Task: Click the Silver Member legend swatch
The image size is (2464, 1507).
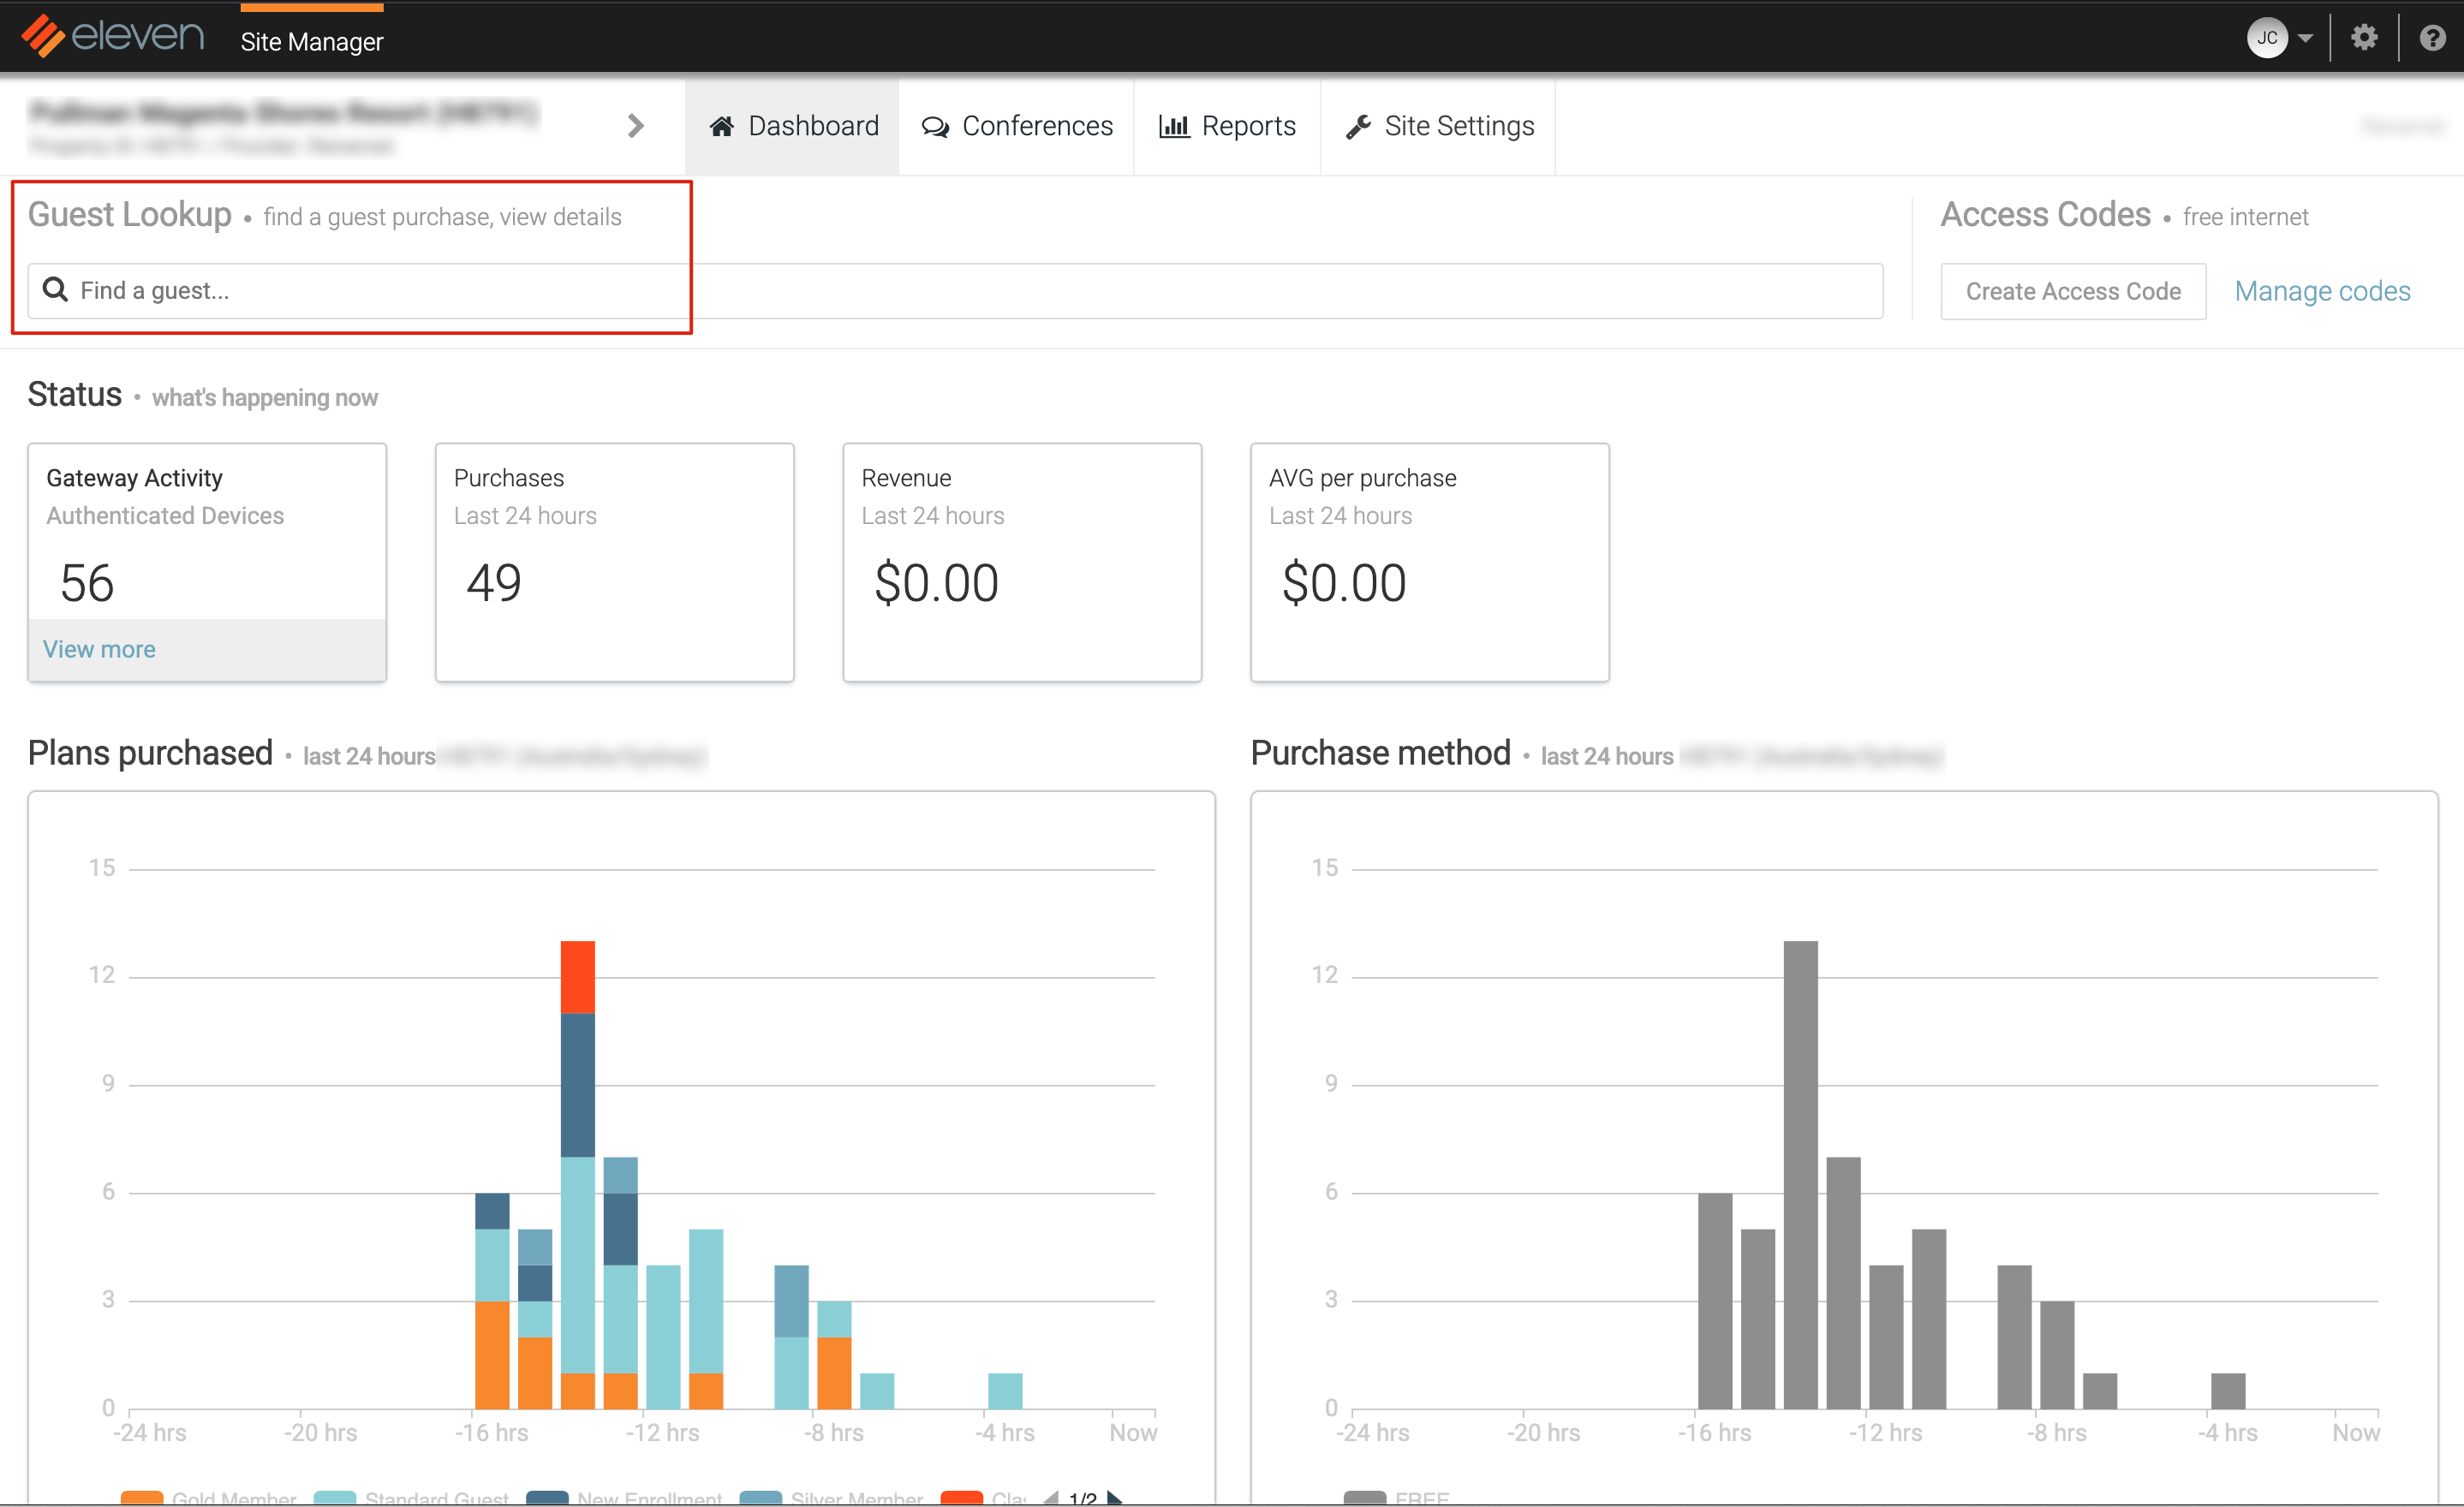Action: tap(760, 1498)
